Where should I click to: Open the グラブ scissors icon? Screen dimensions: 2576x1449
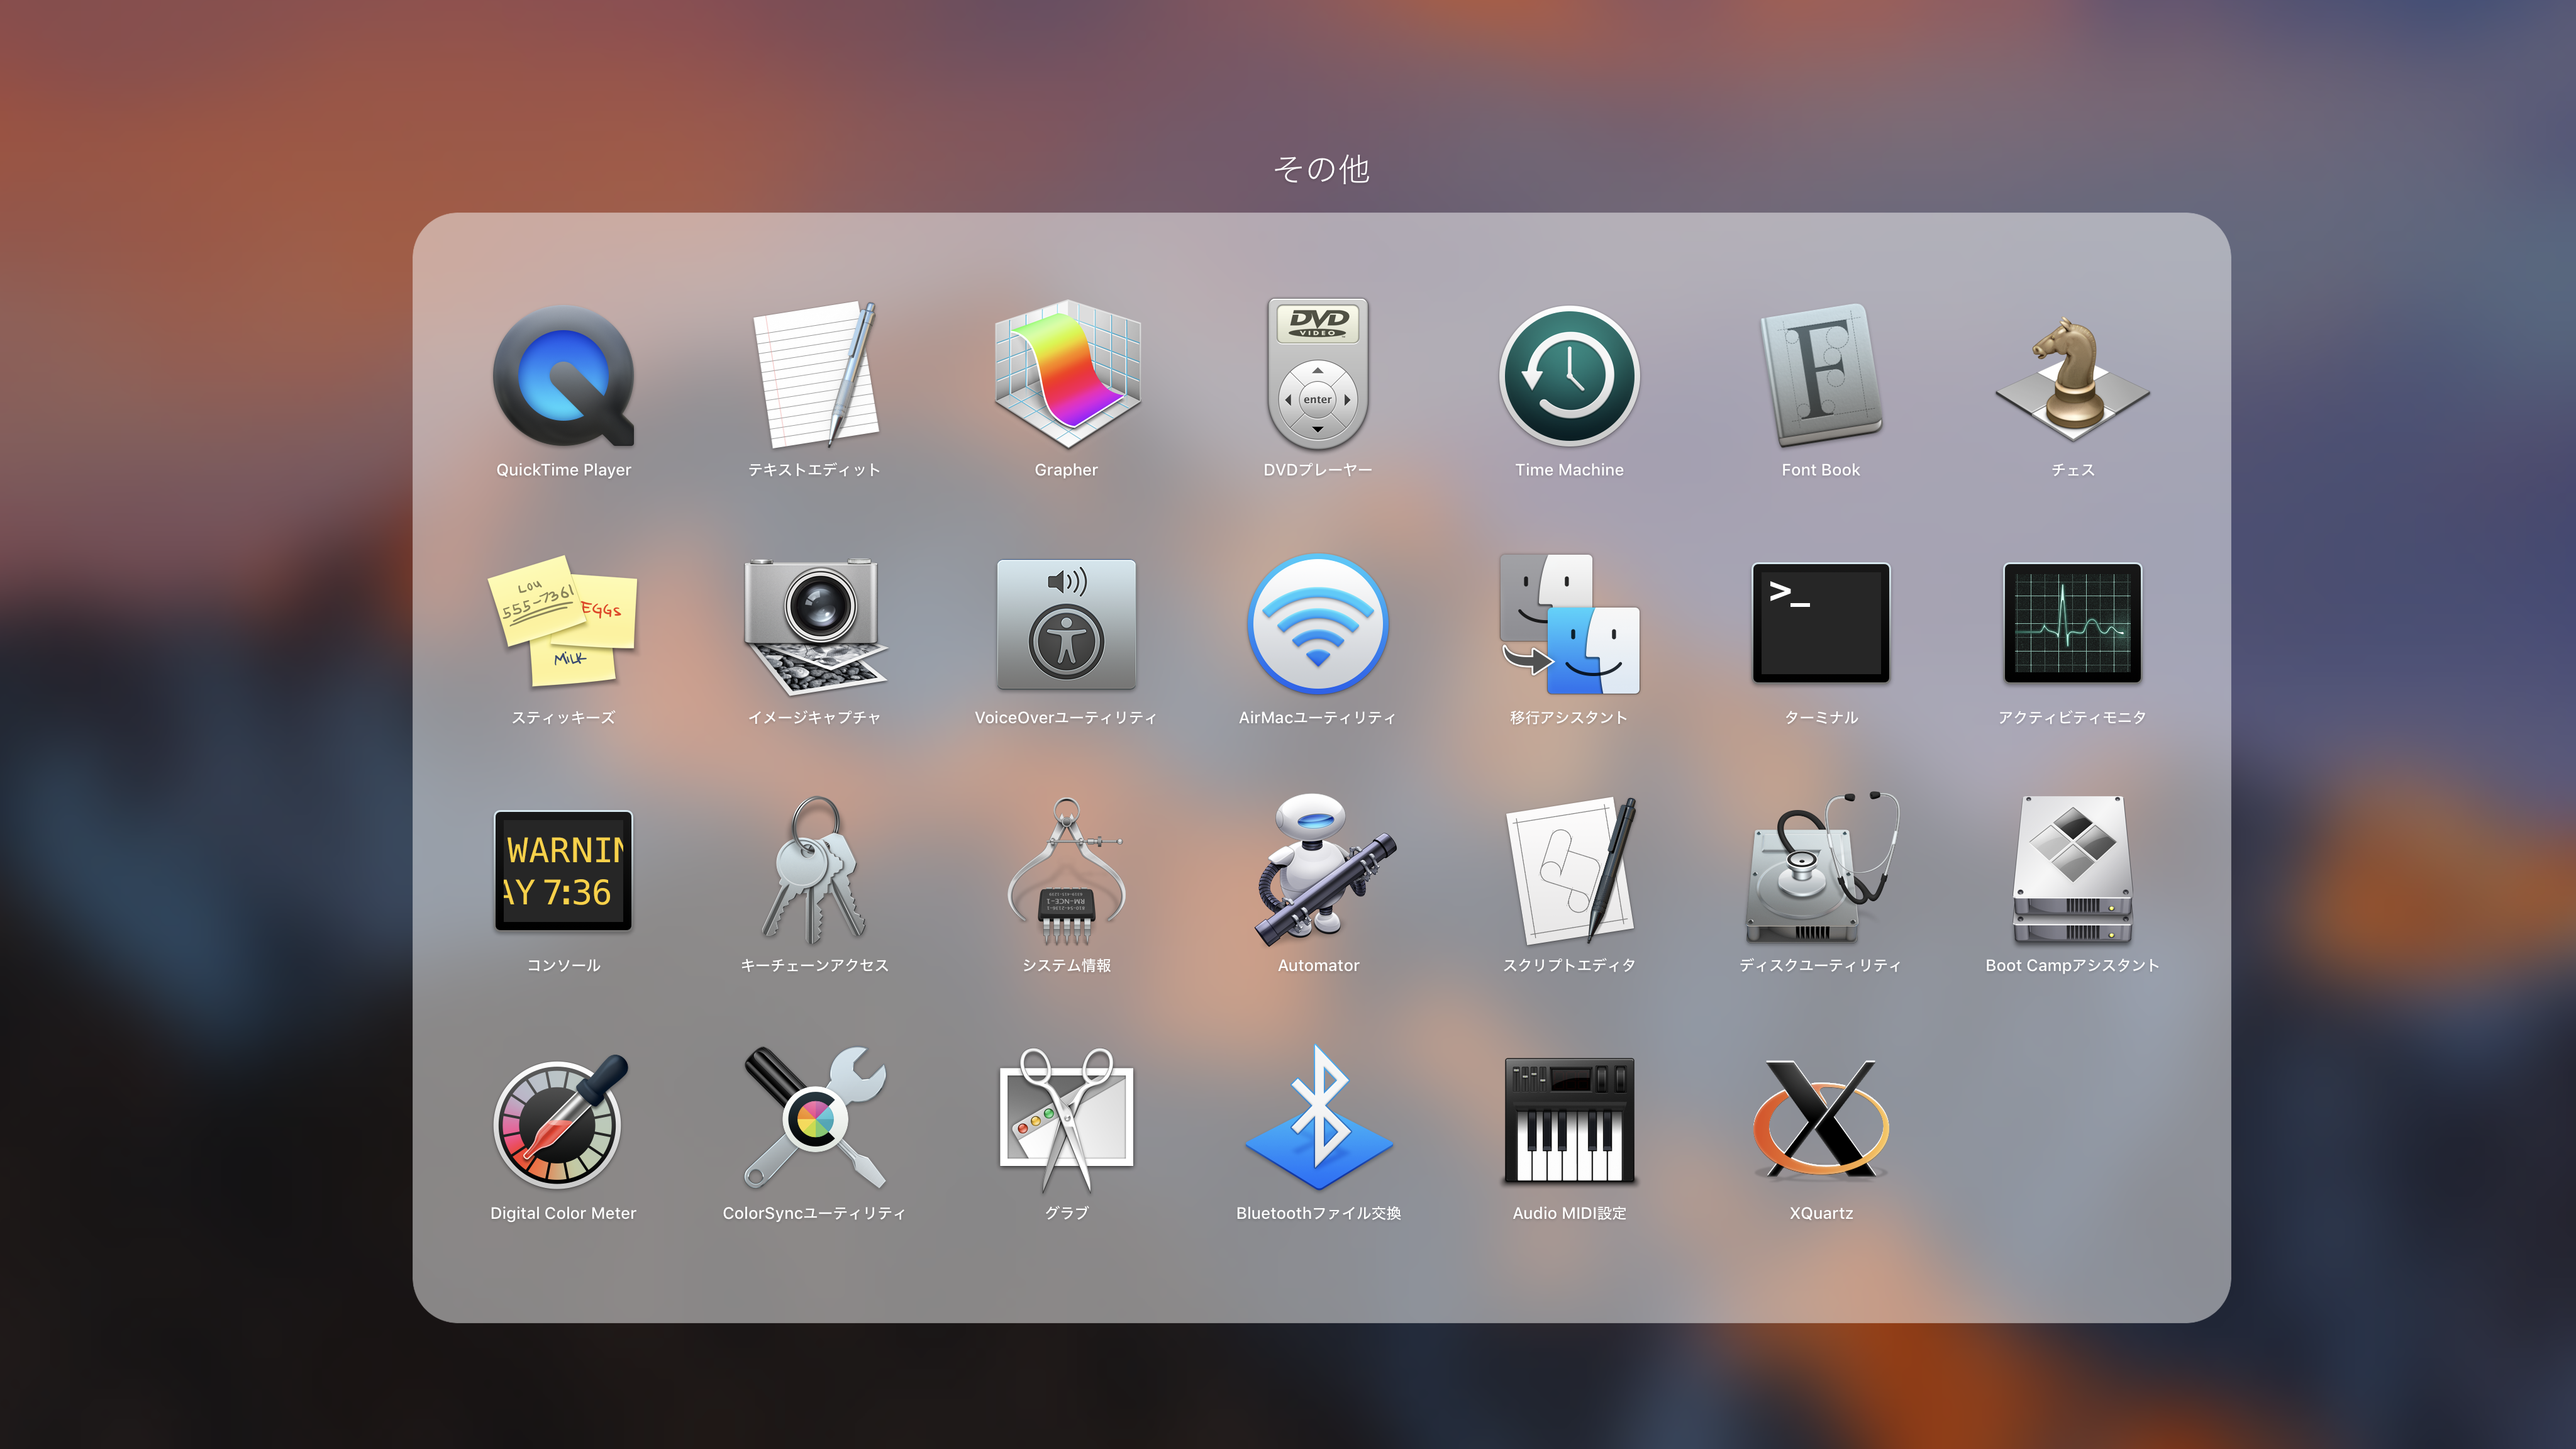click(x=1067, y=1120)
